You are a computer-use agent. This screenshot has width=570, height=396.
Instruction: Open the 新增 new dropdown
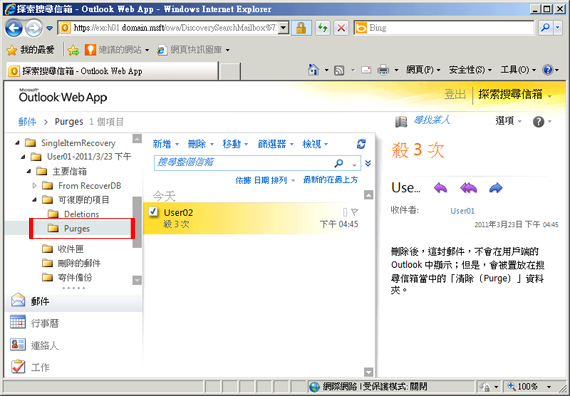tap(165, 144)
